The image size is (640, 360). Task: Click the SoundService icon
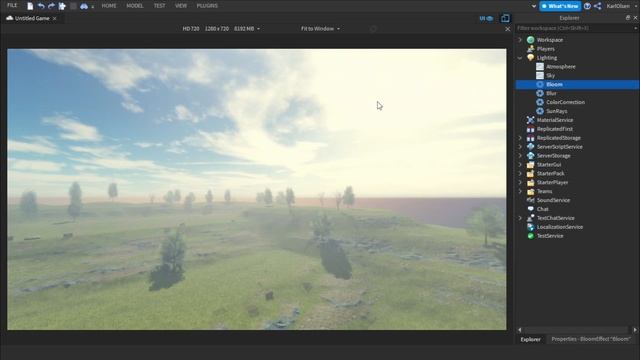pyautogui.click(x=531, y=200)
